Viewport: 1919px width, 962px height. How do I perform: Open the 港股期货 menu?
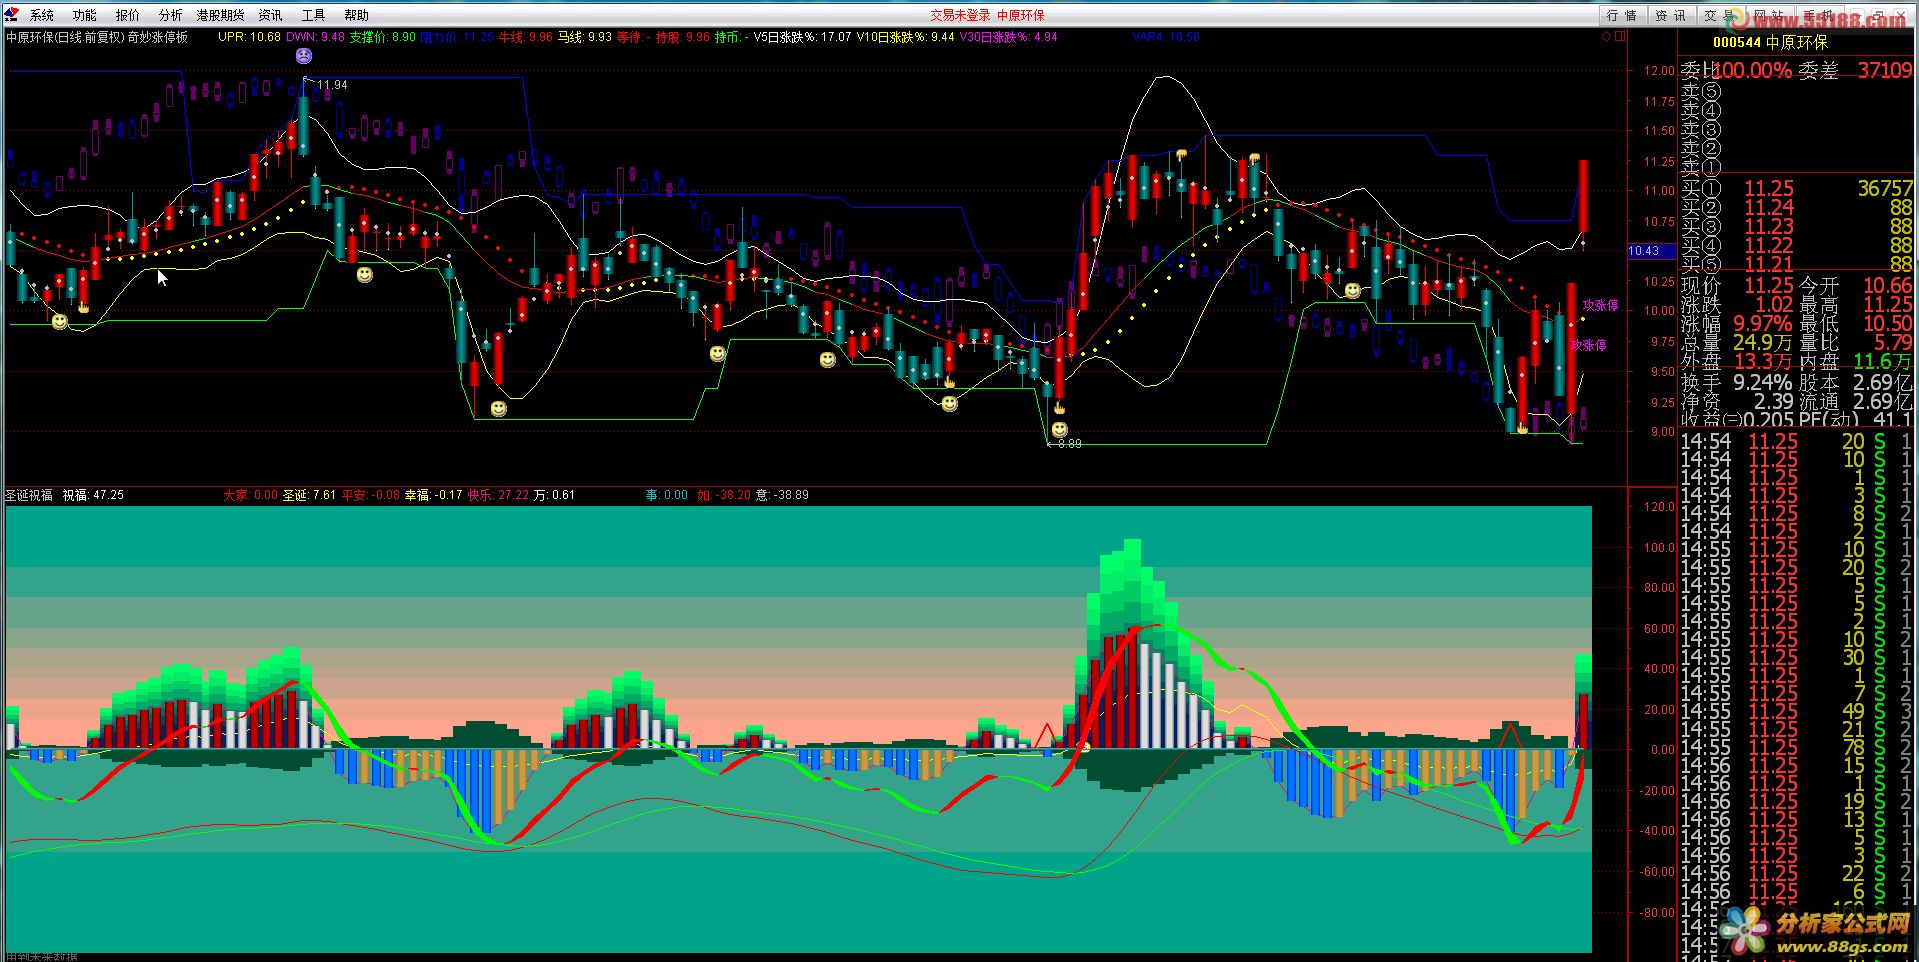tap(221, 15)
